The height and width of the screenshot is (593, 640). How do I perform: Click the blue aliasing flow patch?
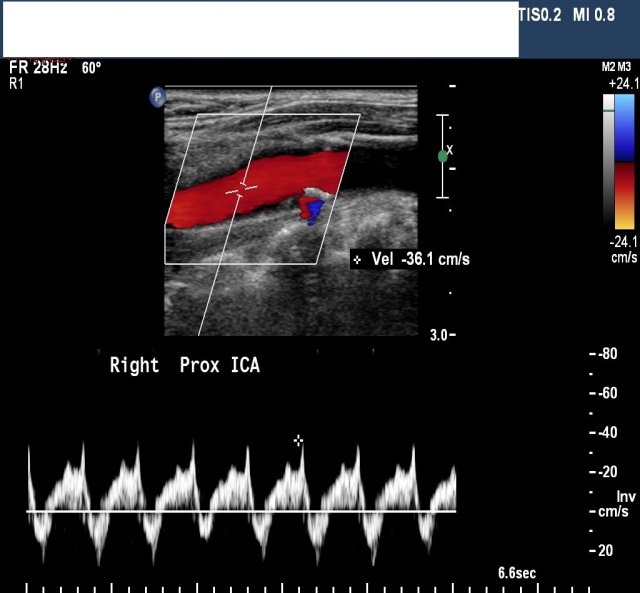314,210
